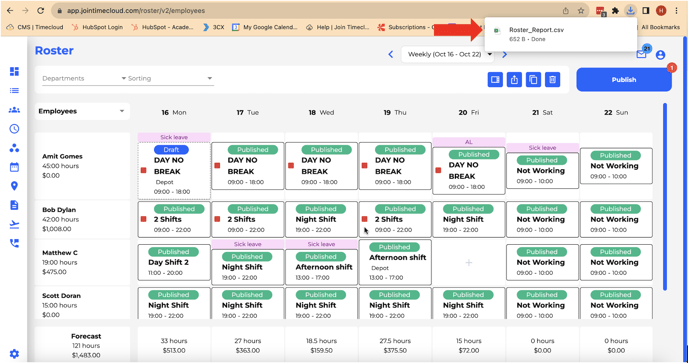Image resolution: width=688 pixels, height=363 pixels.
Task: Click Sick leave tag on Matthew C Tuesday
Action: coord(247,244)
